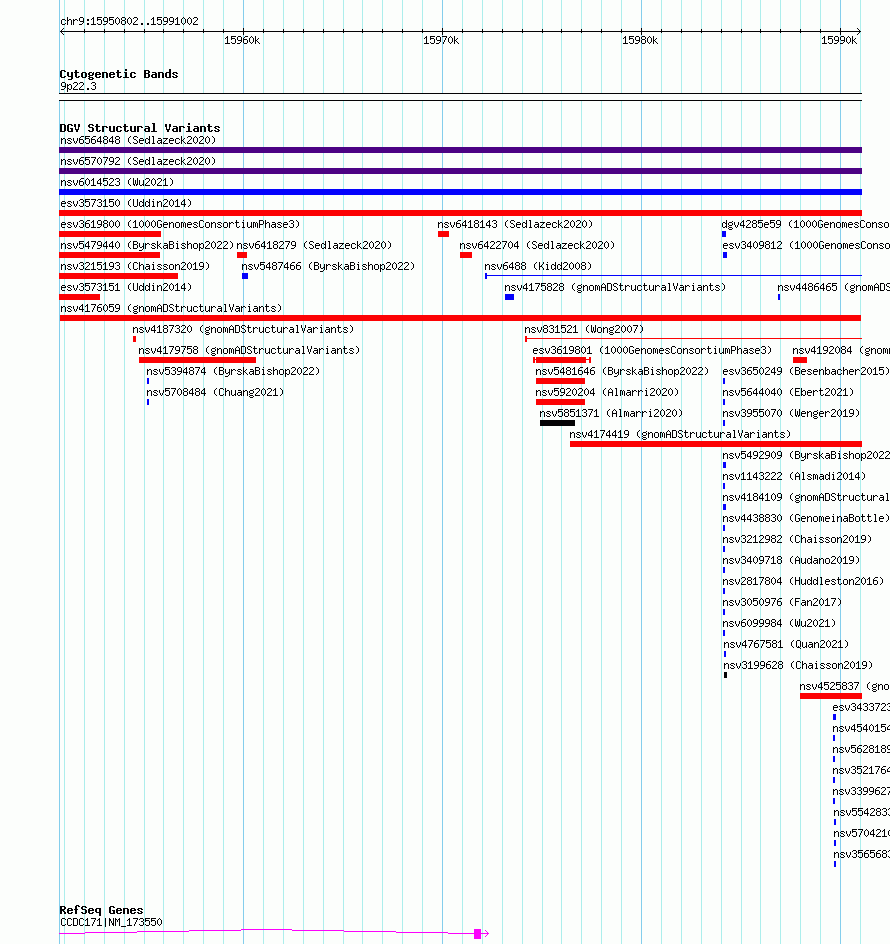Click the long red bar under nsv4176059
The image size is (890, 944).
point(461,318)
